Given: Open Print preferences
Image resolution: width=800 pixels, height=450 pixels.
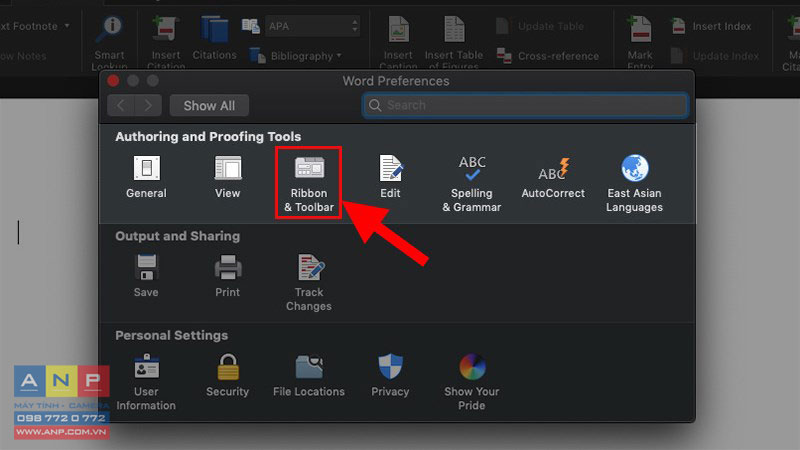Looking at the screenshot, I should 228,276.
